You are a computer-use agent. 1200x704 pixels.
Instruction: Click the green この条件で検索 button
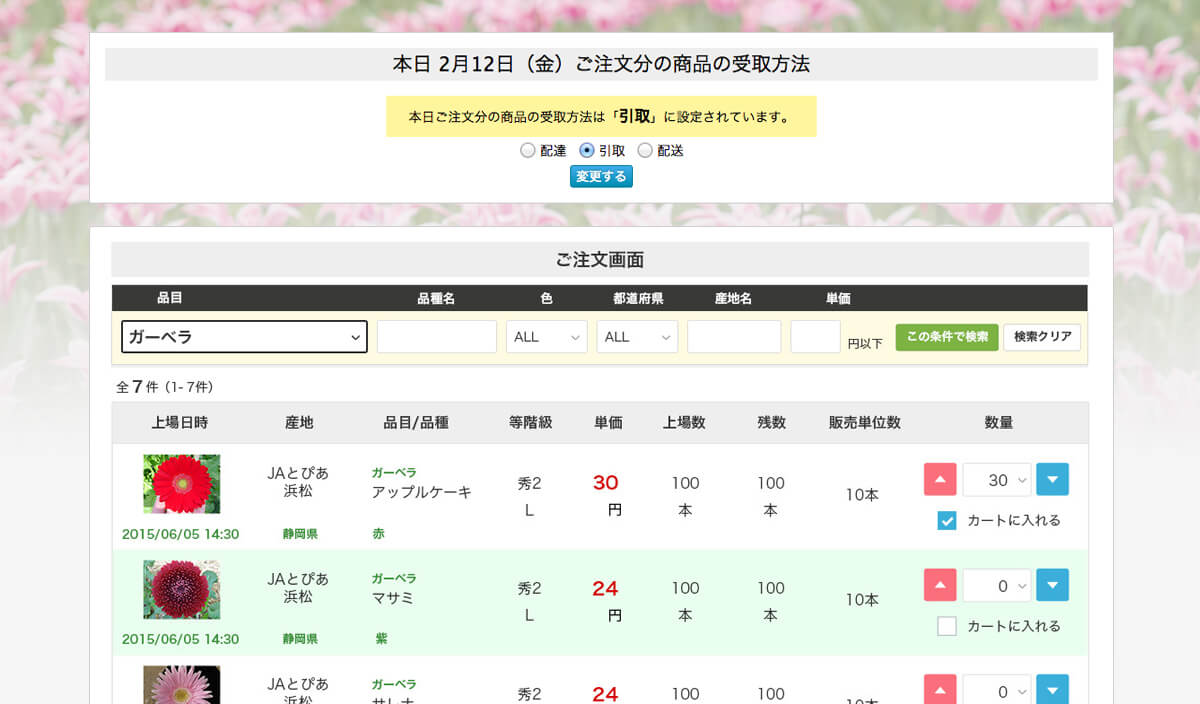click(x=946, y=337)
